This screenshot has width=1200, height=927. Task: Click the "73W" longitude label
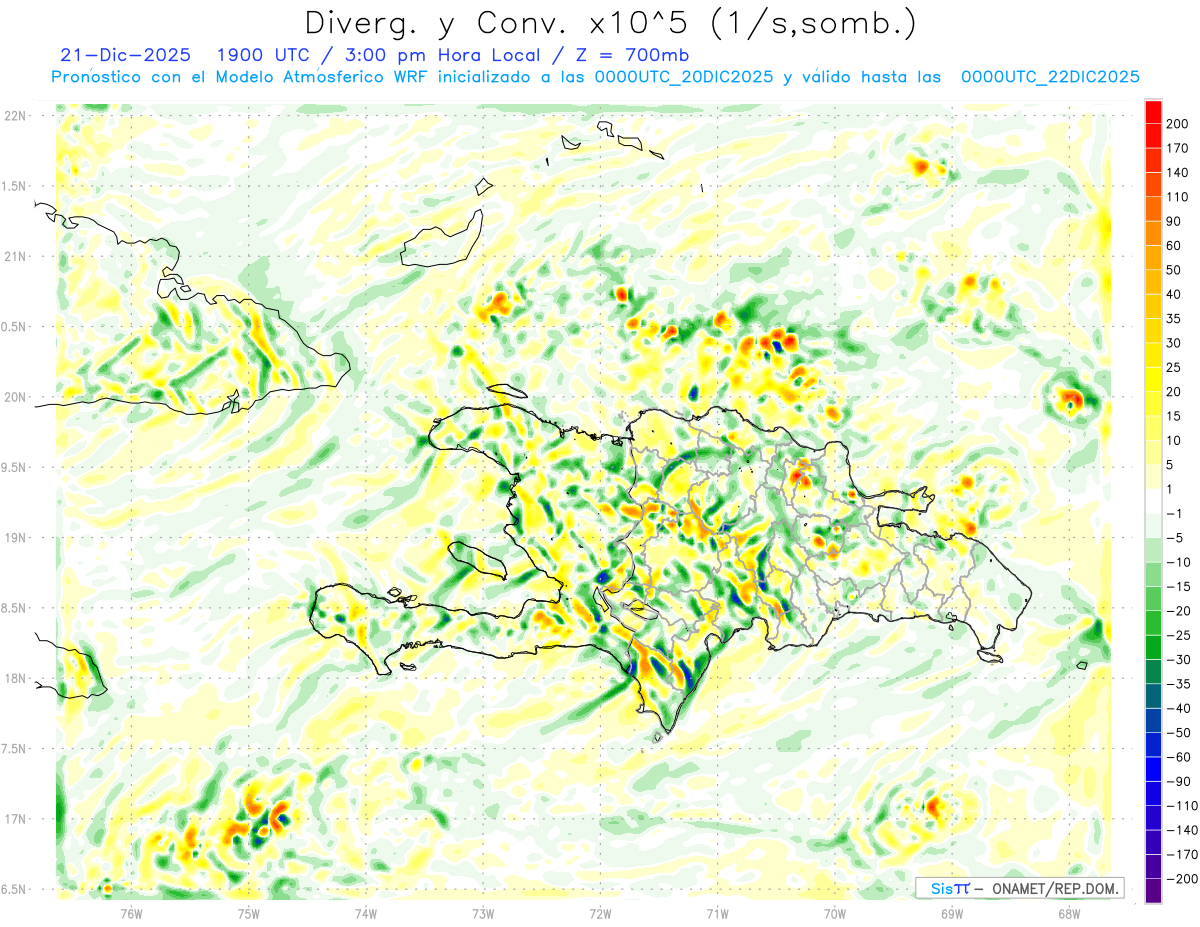pos(483,913)
